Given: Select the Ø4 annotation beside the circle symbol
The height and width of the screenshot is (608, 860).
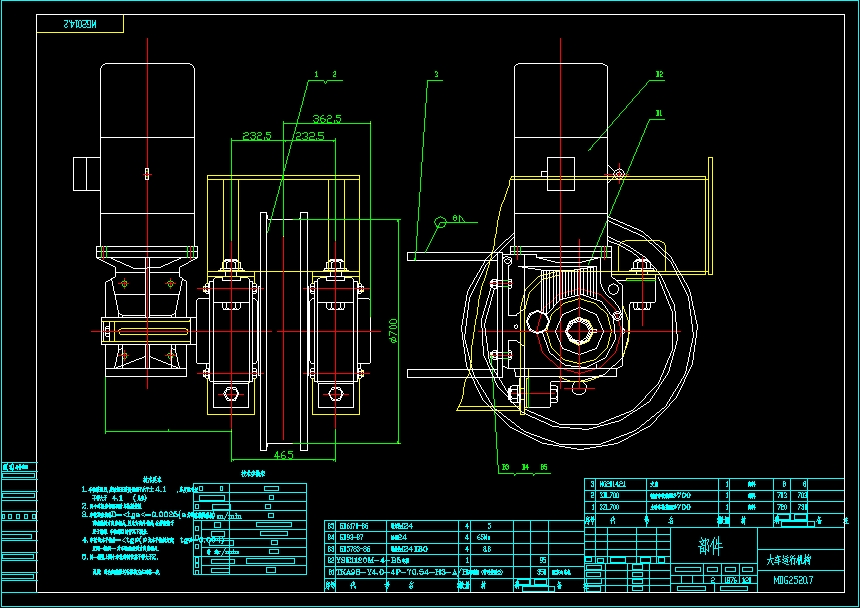Looking at the screenshot, I should [x=458, y=219].
